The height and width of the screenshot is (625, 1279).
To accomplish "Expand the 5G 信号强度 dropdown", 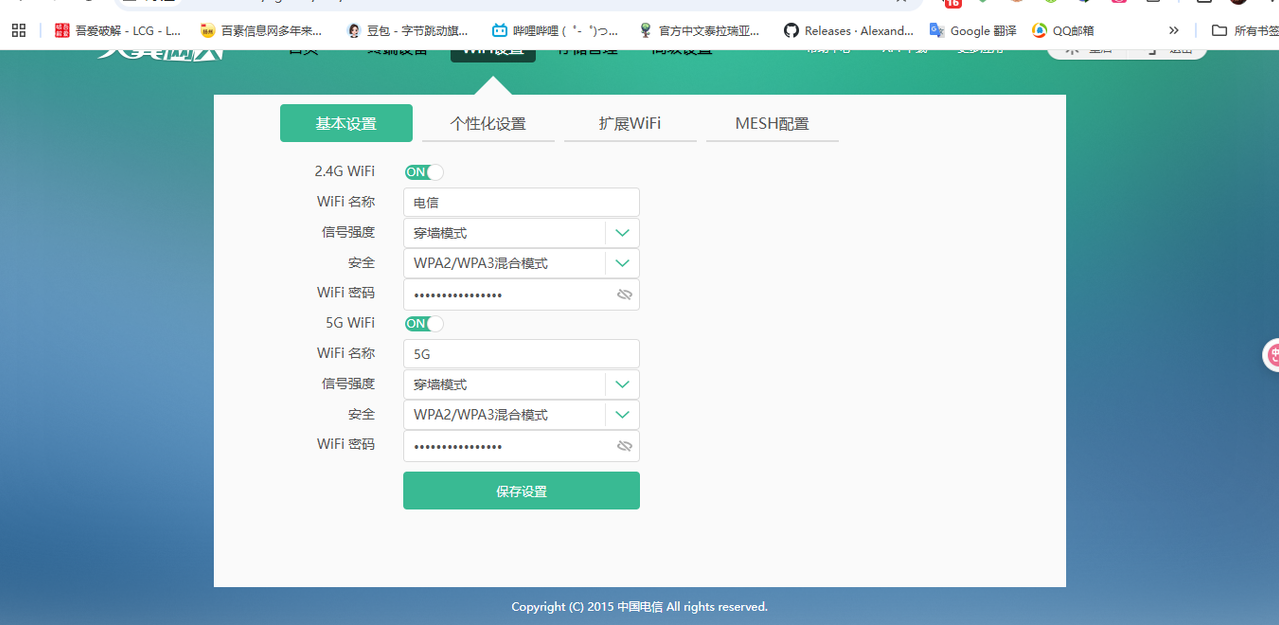I will [x=622, y=384].
